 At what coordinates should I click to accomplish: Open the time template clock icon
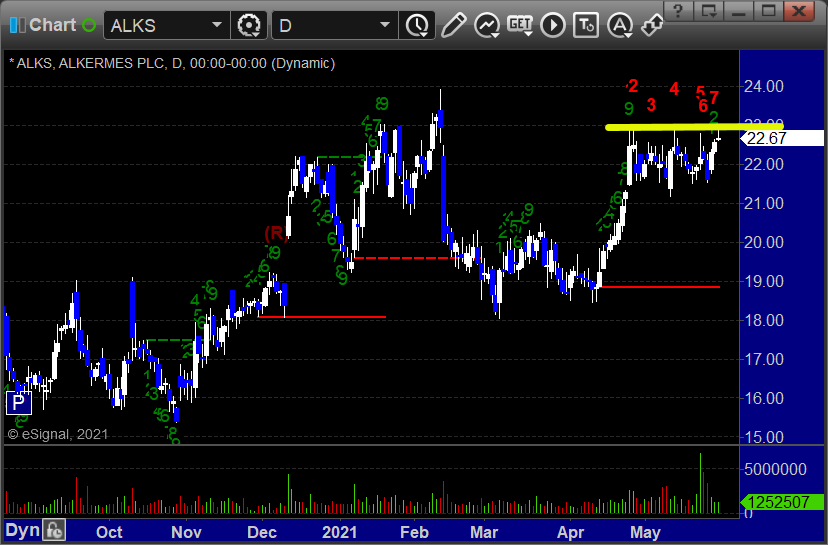point(417,25)
